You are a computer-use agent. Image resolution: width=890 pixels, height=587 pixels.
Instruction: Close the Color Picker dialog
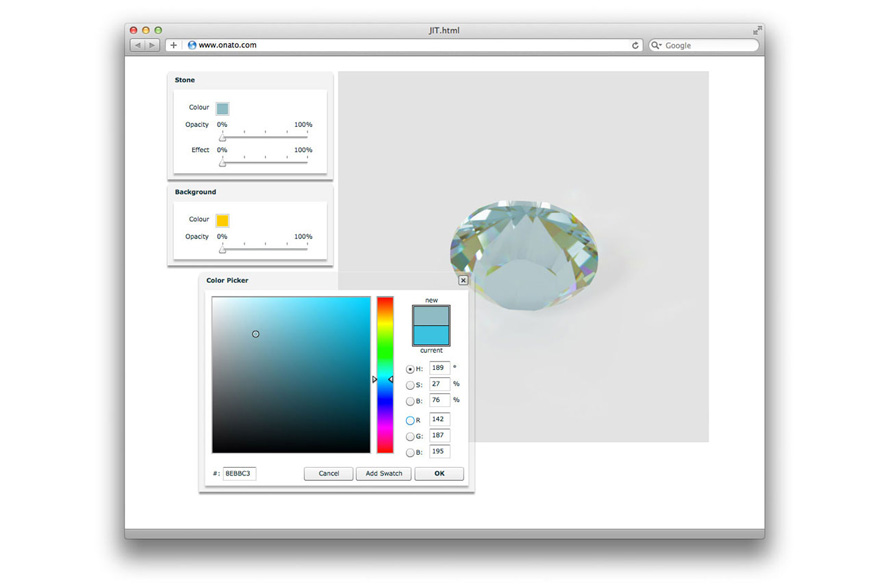[x=463, y=280]
